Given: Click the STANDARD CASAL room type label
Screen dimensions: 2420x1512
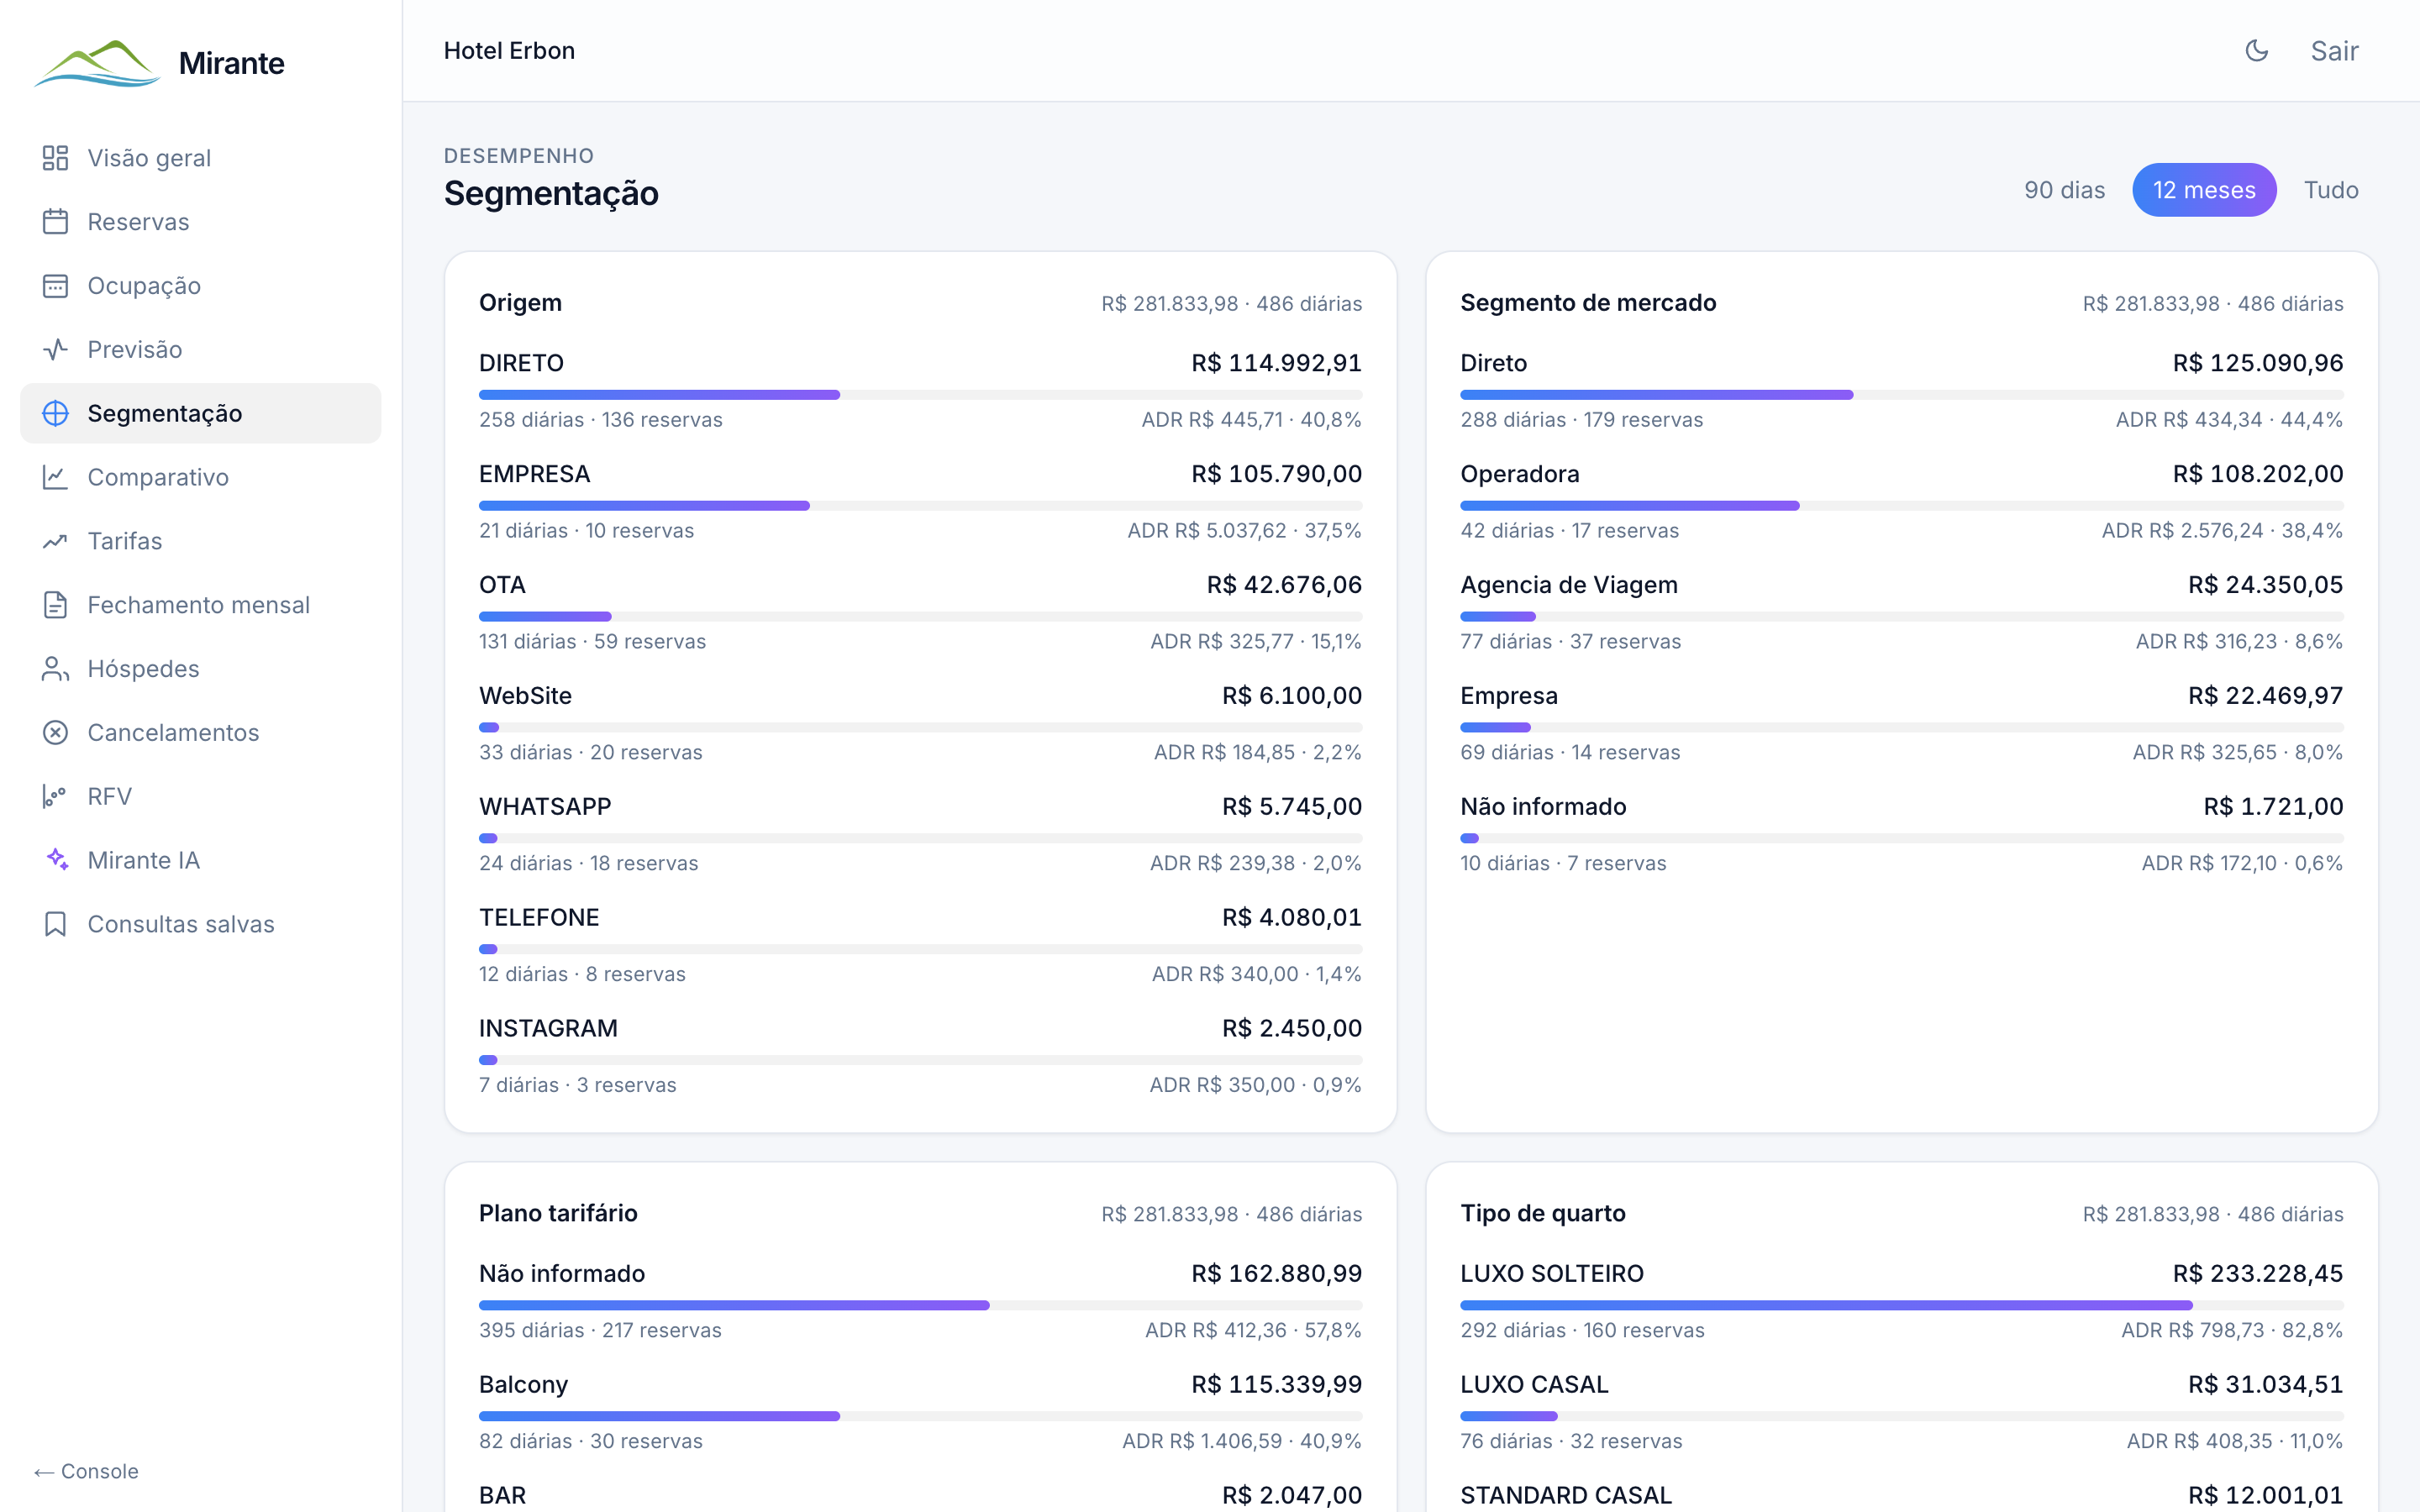Looking at the screenshot, I should tap(1566, 1496).
